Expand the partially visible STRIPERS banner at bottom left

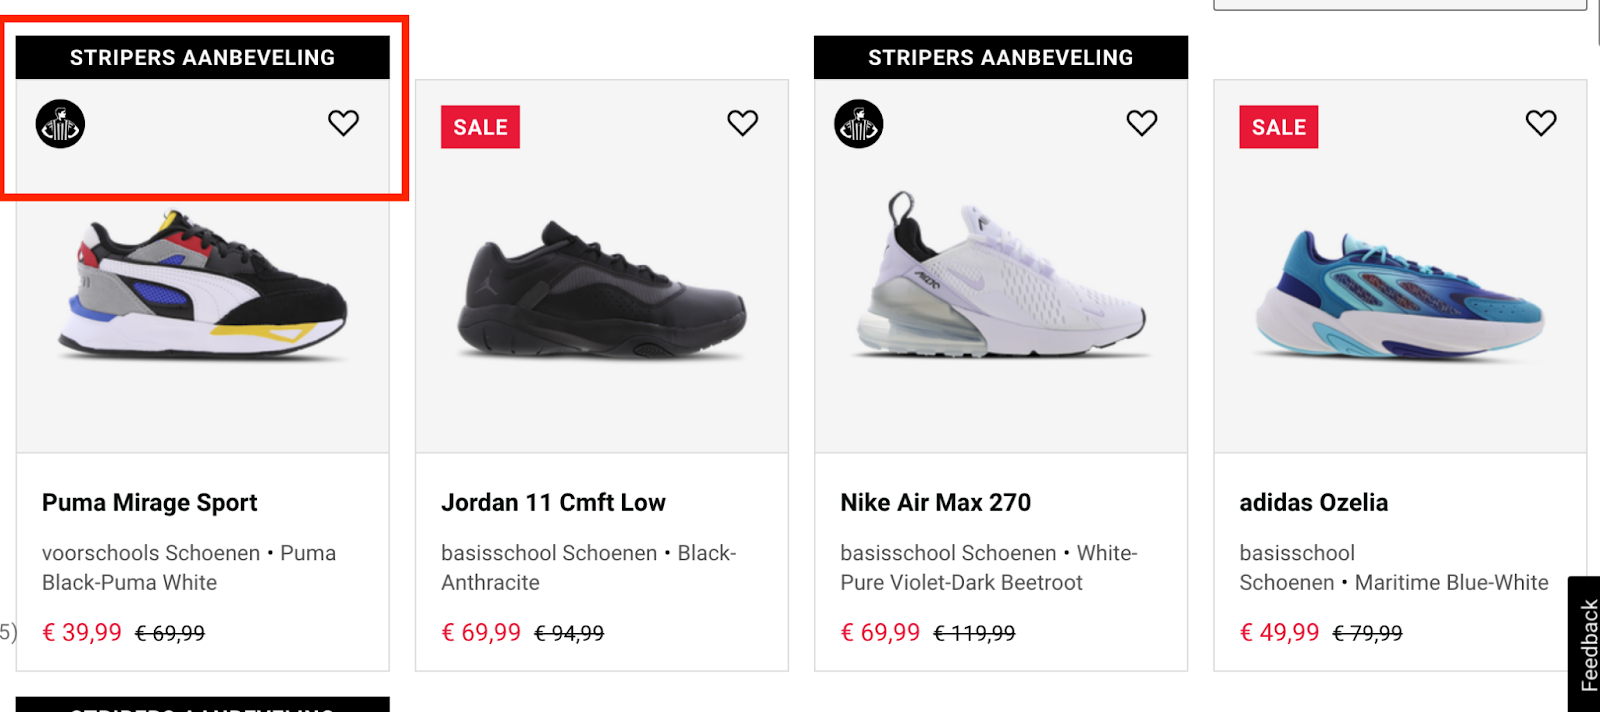[202, 706]
